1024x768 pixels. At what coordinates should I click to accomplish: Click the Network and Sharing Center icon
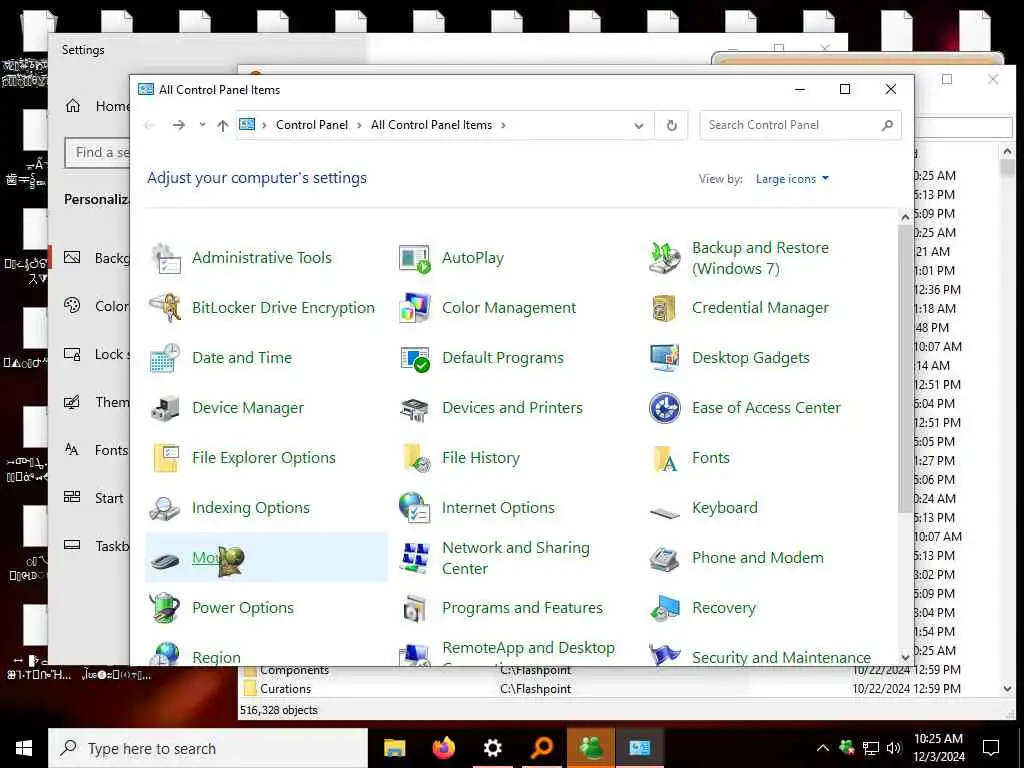[x=415, y=558]
